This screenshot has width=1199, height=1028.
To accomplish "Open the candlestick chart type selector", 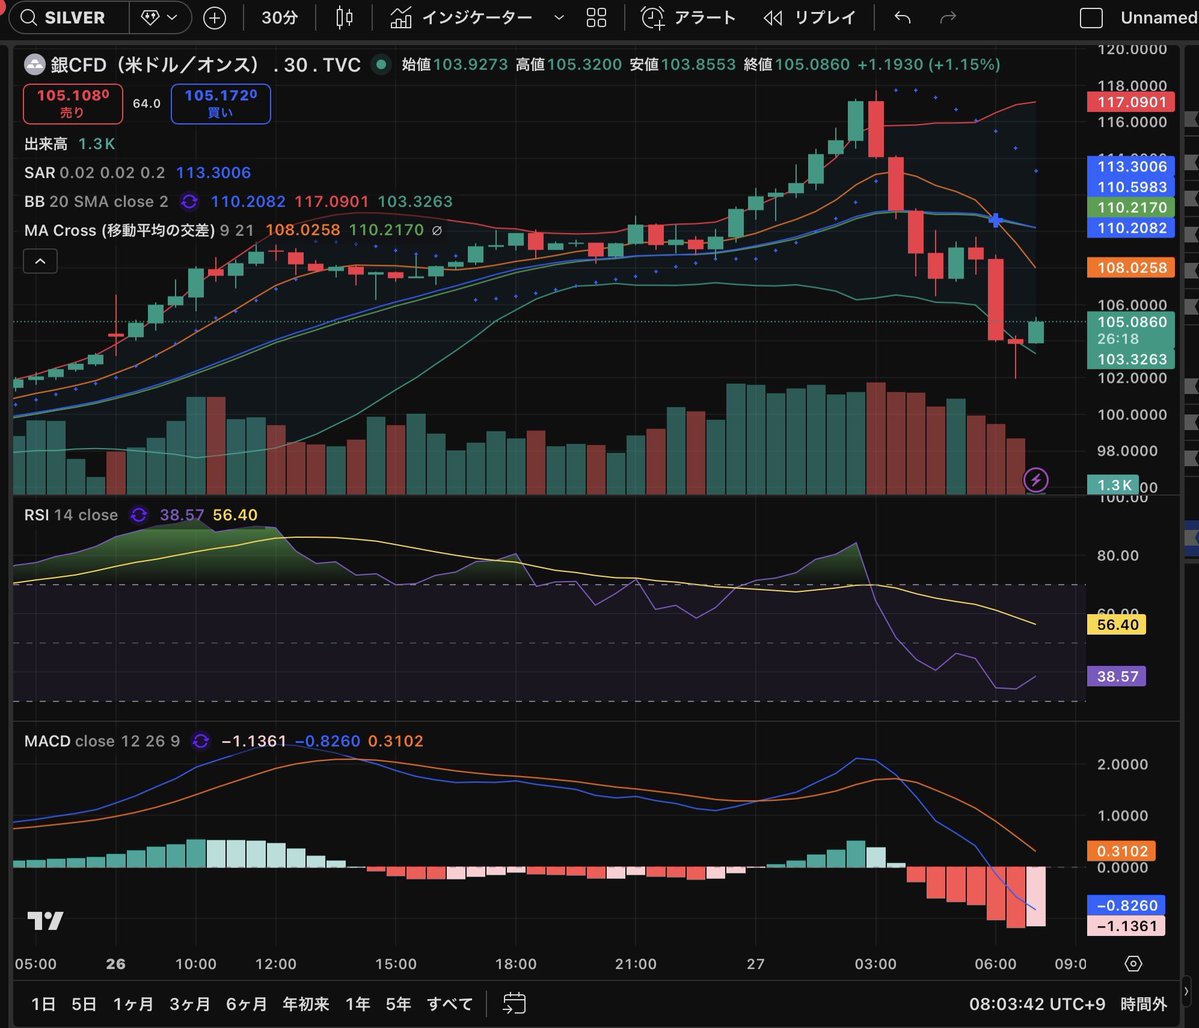I will pyautogui.click(x=345, y=18).
